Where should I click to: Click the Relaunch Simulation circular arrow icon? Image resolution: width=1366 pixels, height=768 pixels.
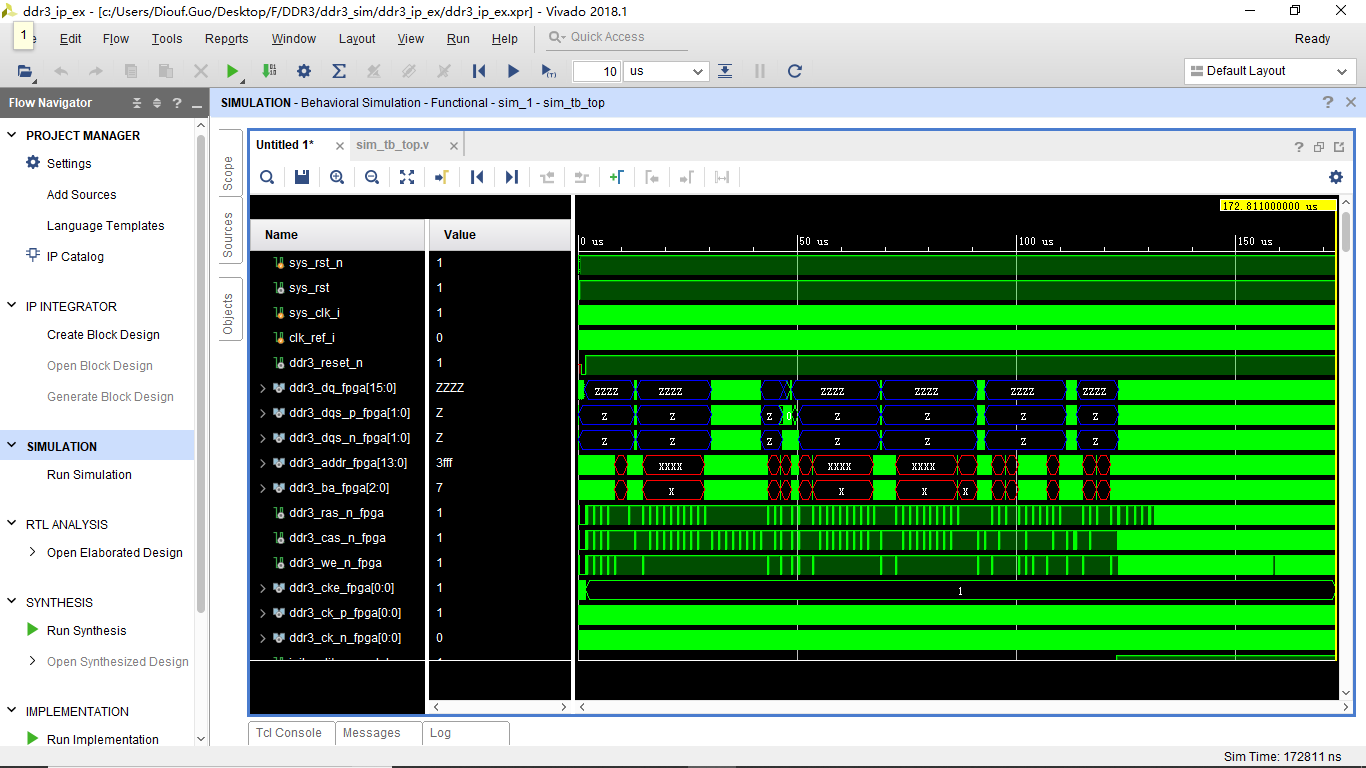pyautogui.click(x=795, y=71)
